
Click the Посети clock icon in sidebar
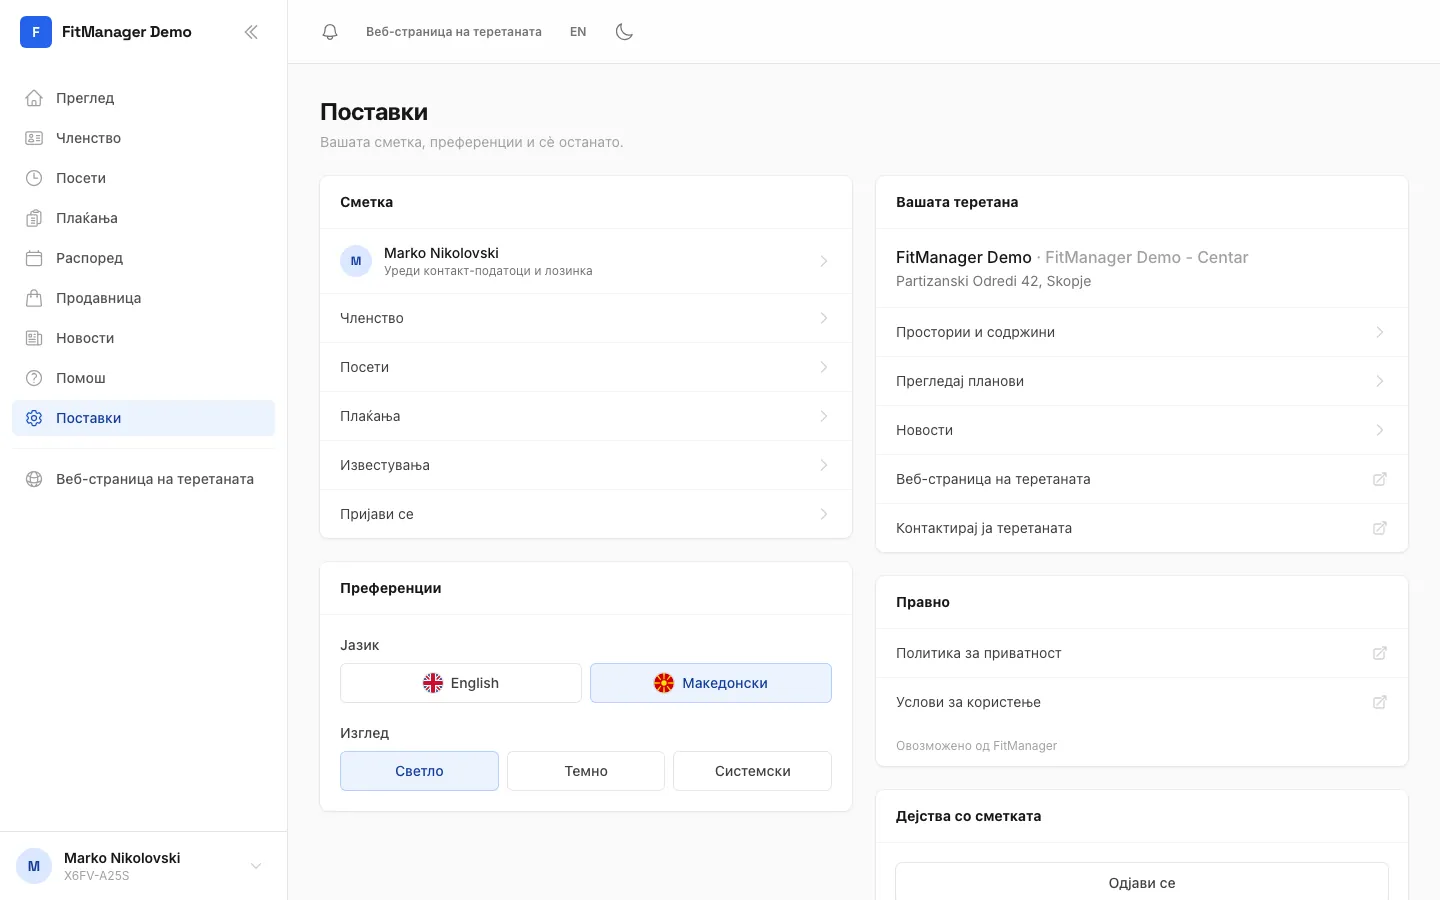[x=34, y=178]
